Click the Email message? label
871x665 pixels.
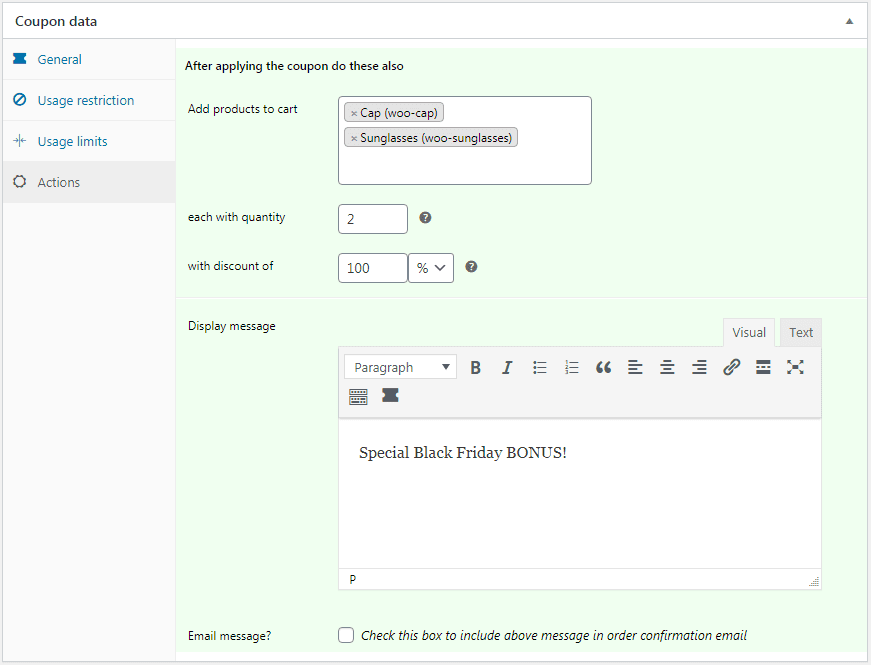[229, 636]
